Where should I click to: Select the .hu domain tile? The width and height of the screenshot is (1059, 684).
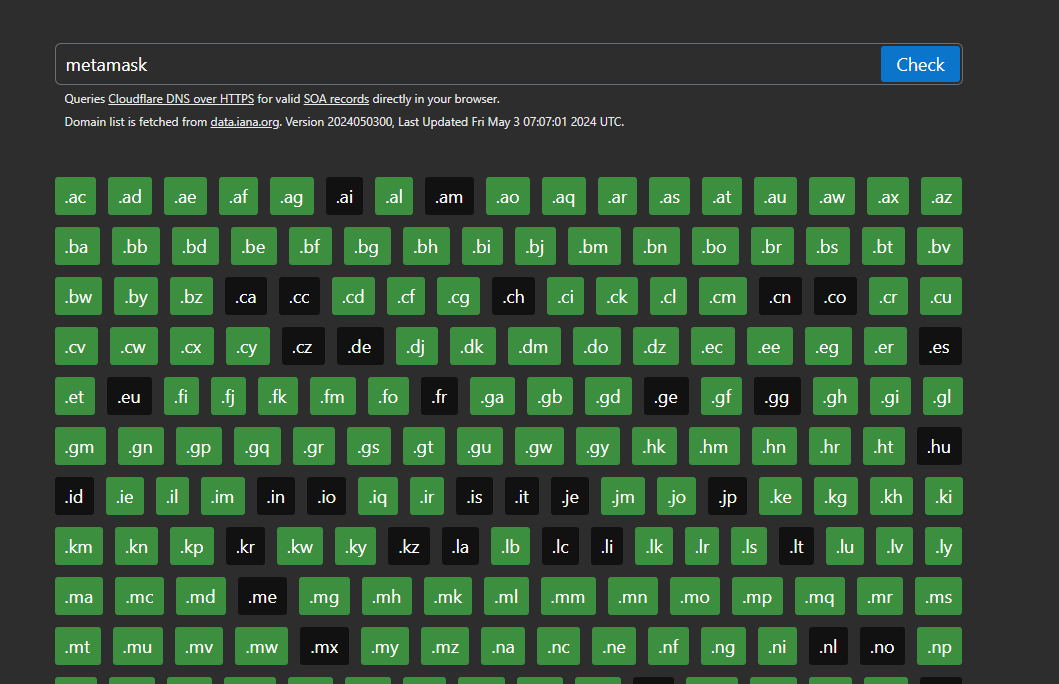coord(939,447)
